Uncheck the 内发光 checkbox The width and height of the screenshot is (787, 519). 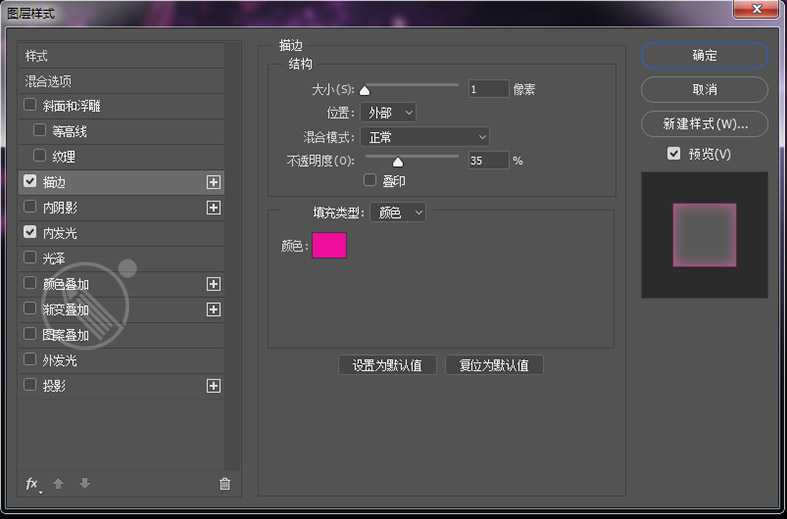[30, 232]
